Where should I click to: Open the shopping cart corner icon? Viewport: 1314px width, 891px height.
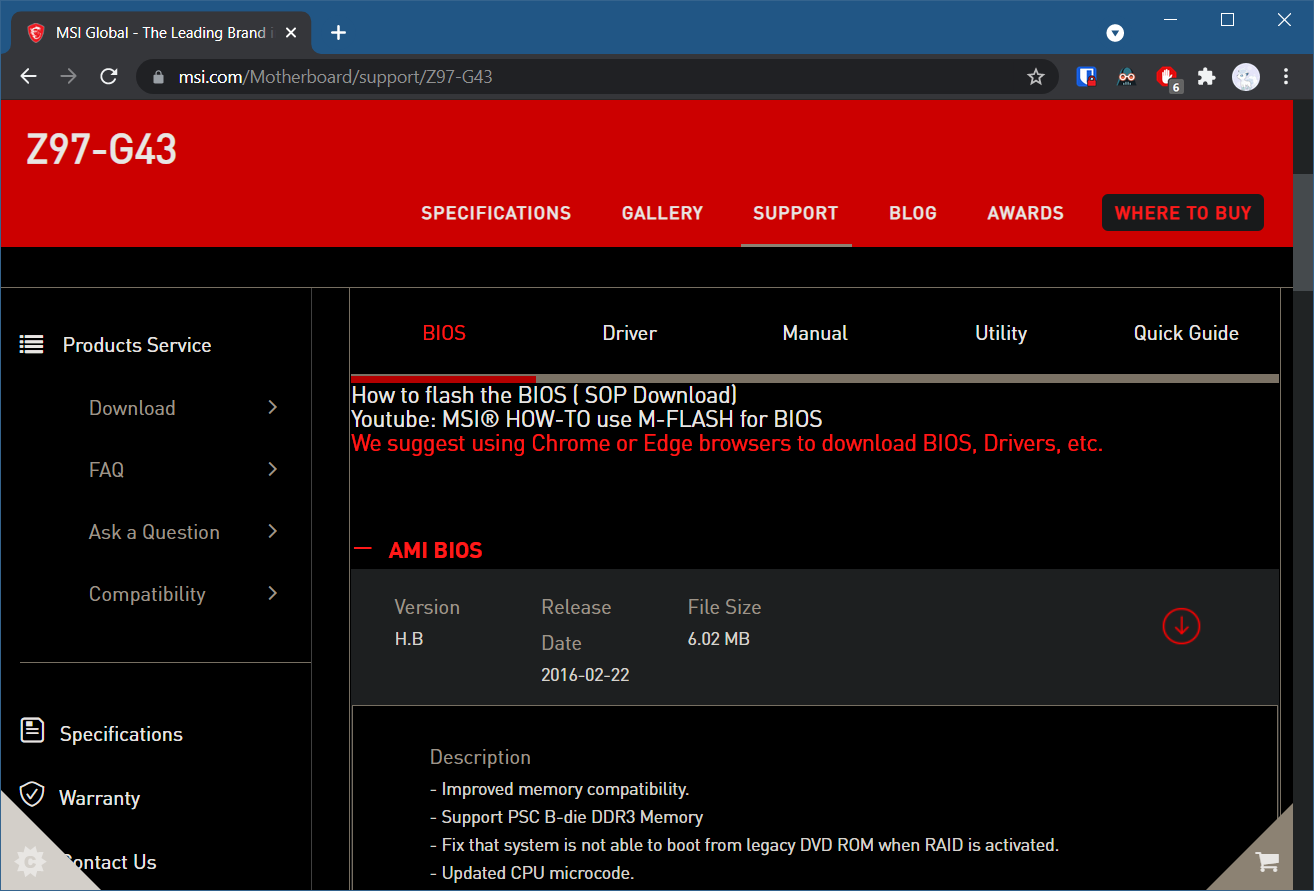[x=1267, y=861]
